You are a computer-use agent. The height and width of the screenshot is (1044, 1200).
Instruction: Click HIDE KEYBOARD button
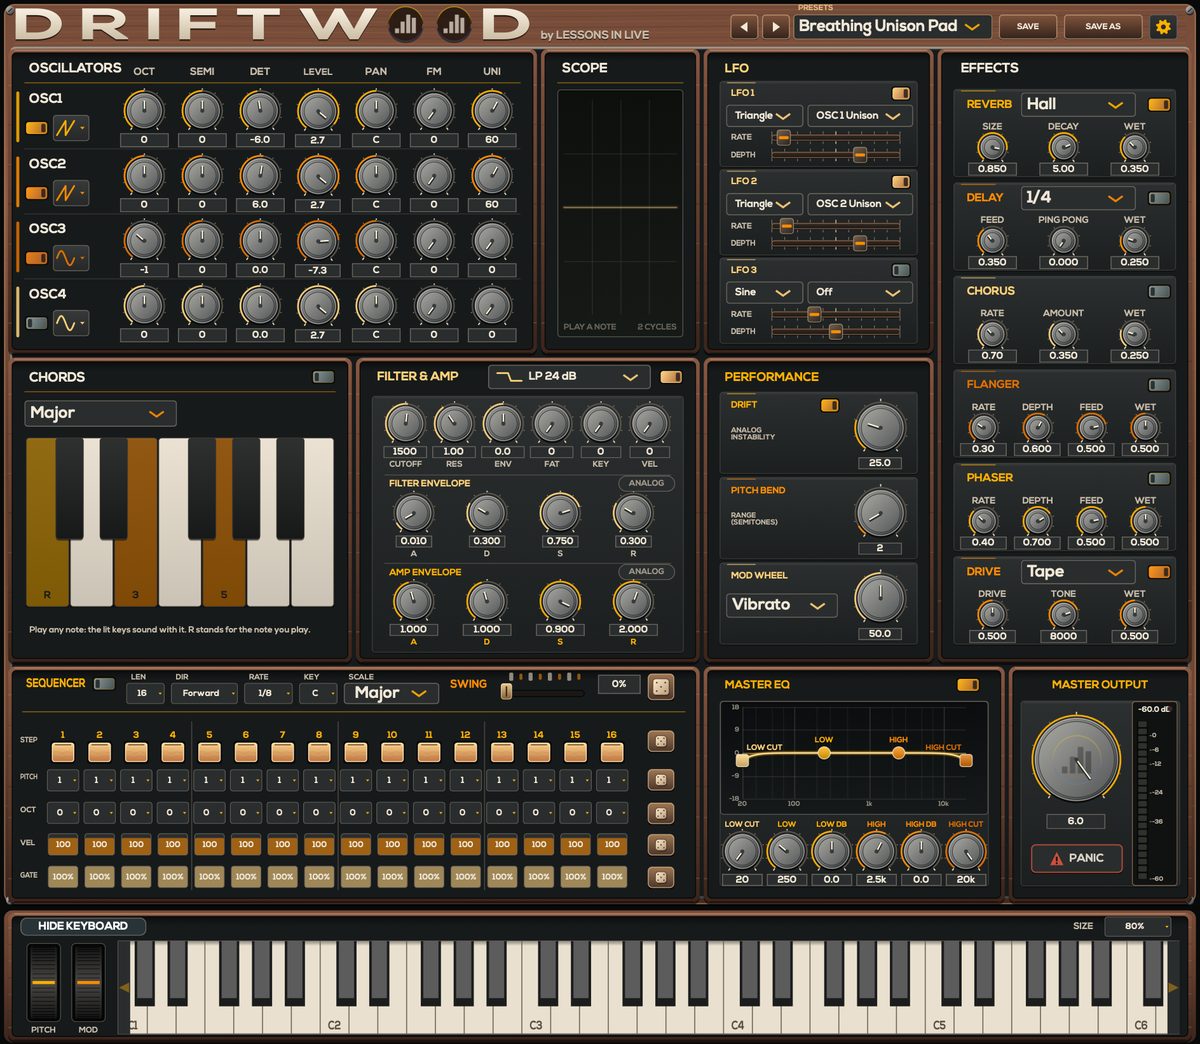click(x=83, y=927)
